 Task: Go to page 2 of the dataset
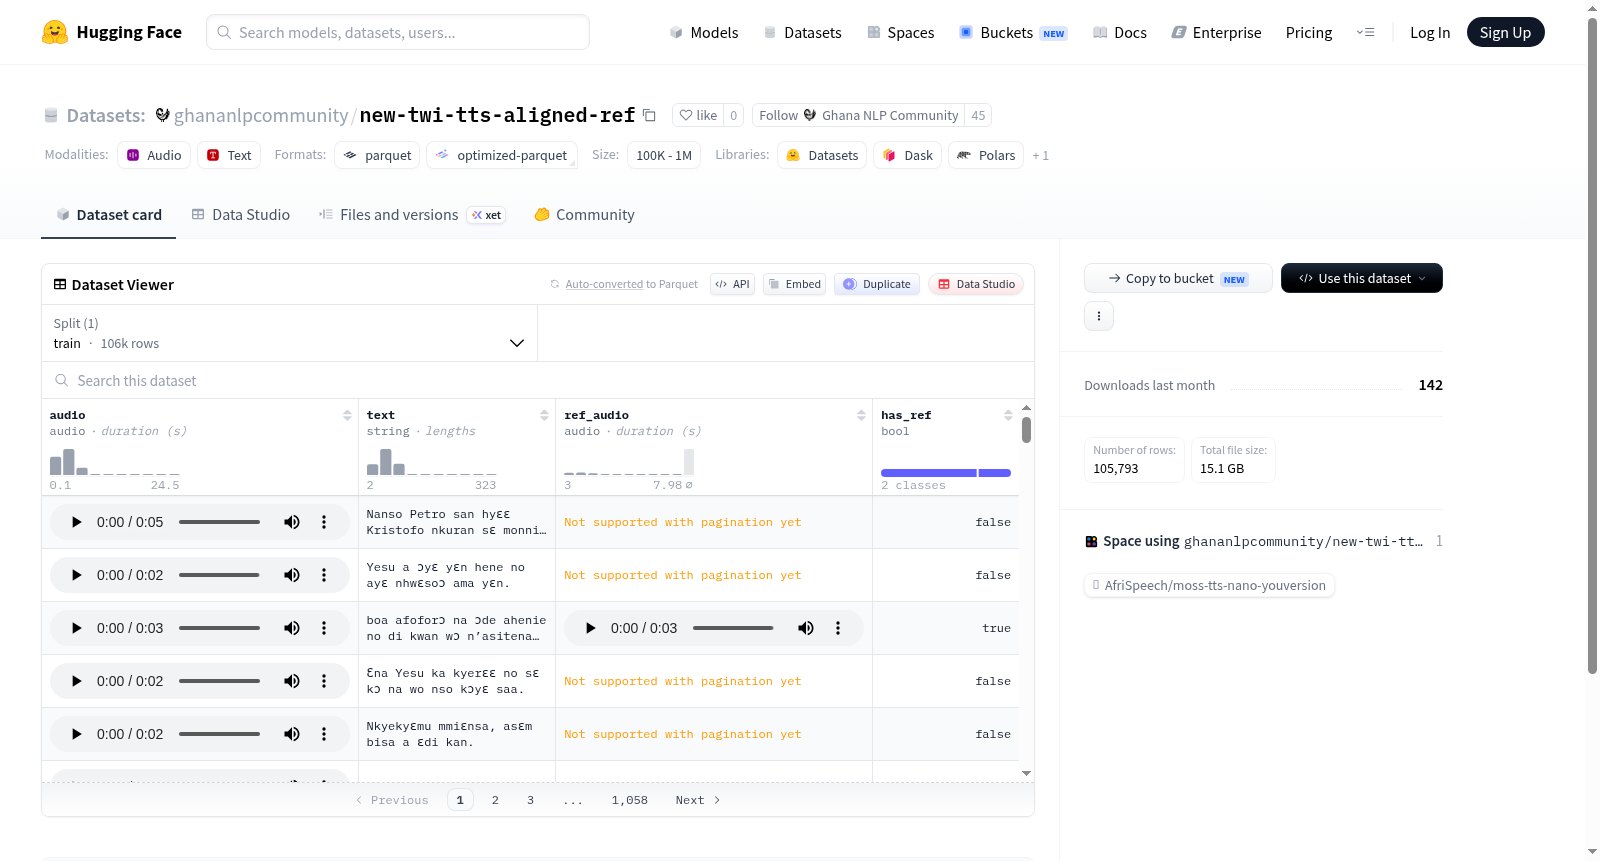pyautogui.click(x=495, y=800)
